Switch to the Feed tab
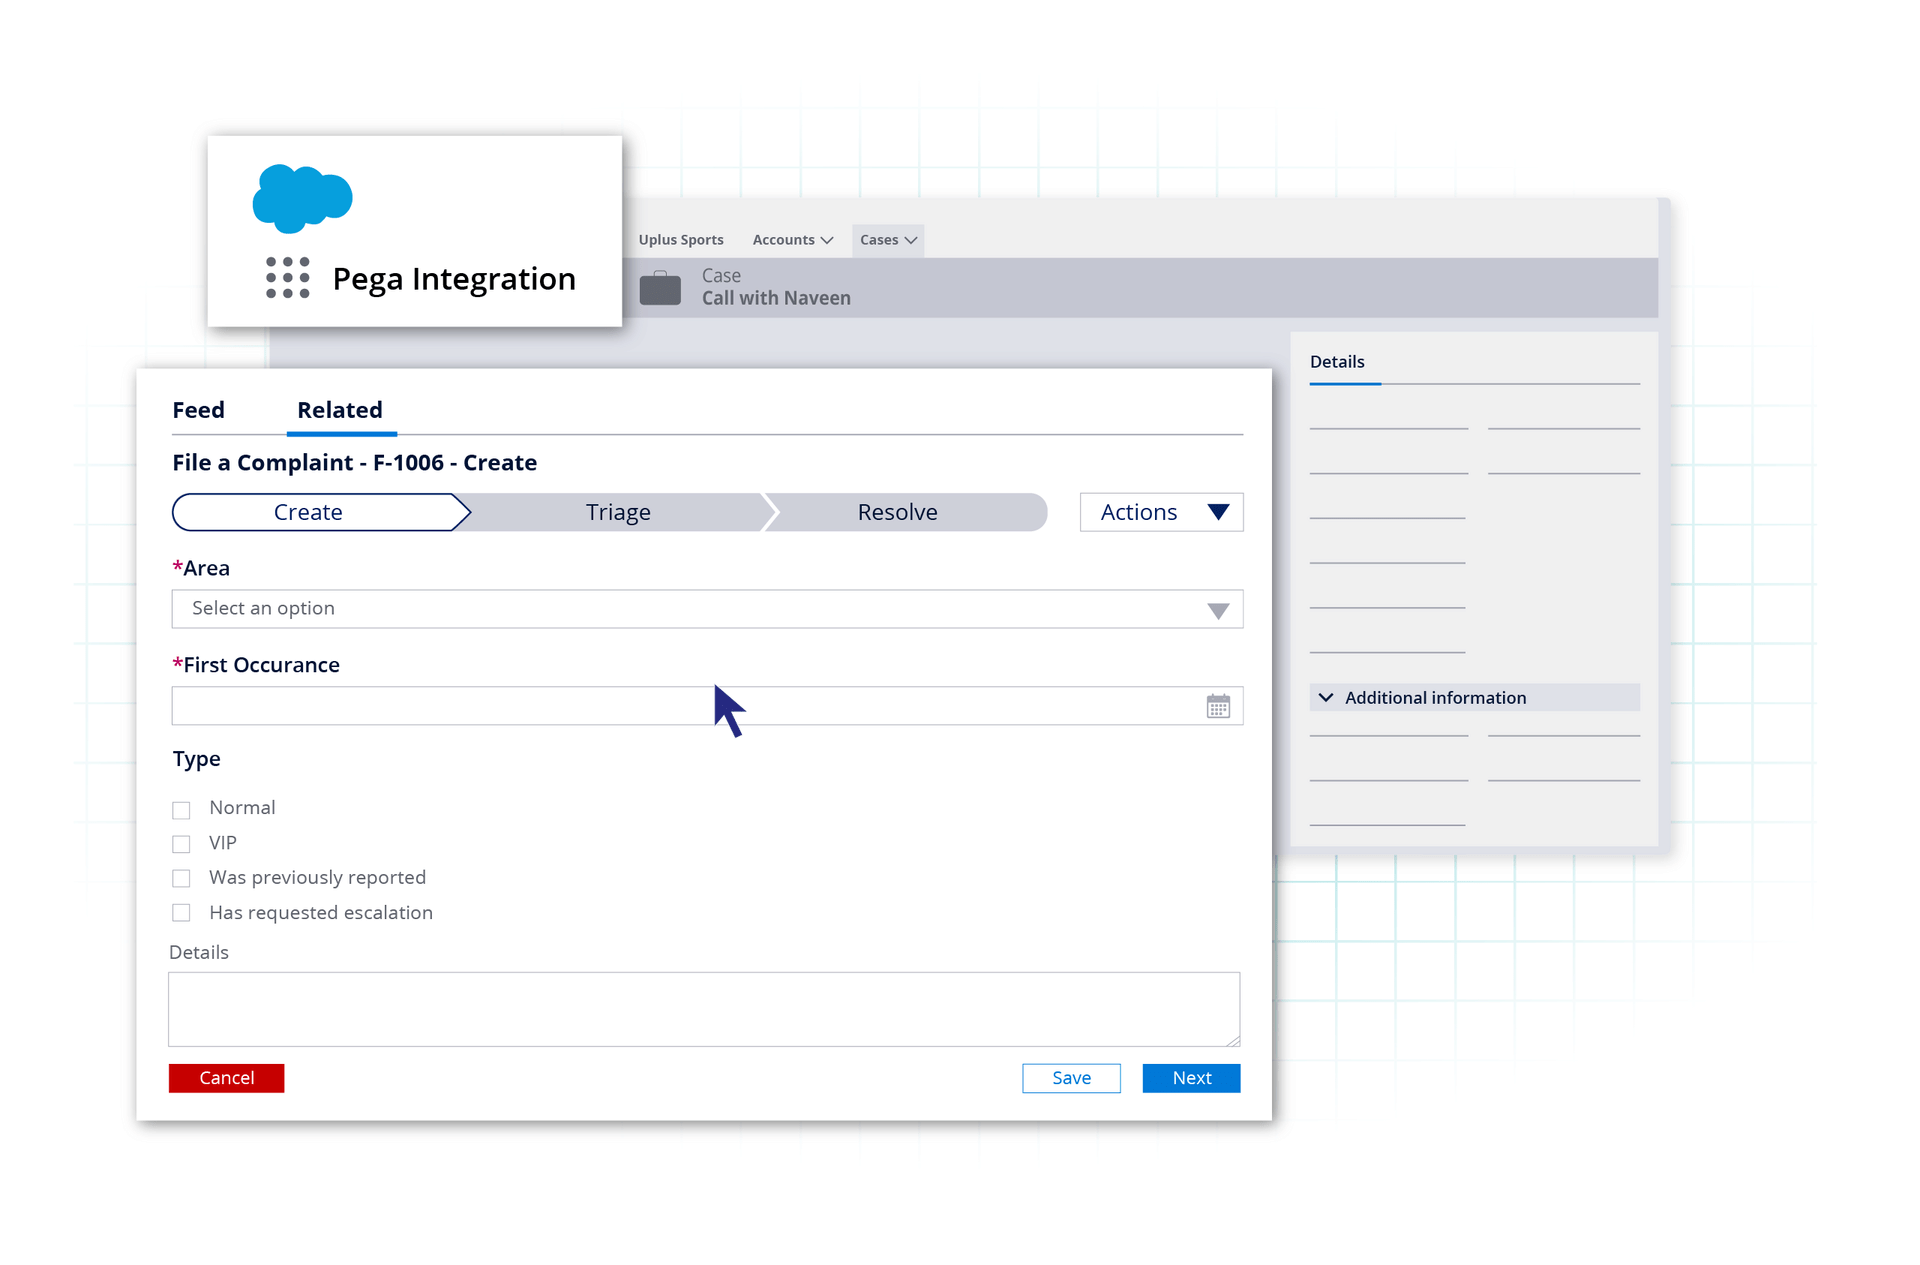The width and height of the screenshot is (1920, 1265). (x=199, y=410)
